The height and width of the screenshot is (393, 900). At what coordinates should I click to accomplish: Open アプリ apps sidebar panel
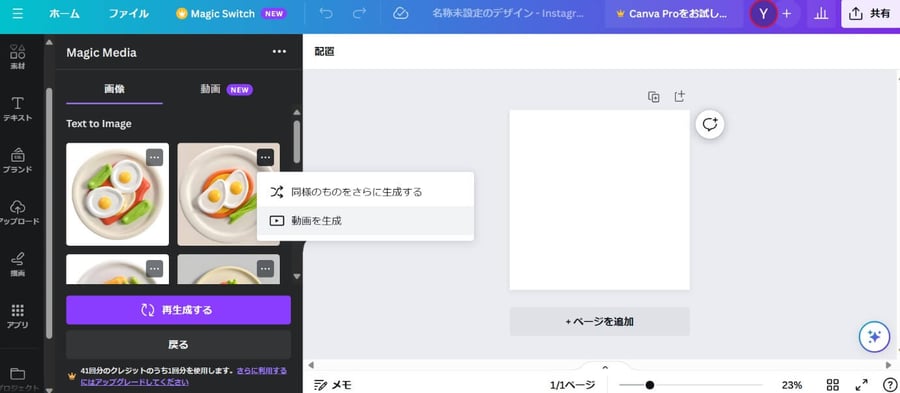click(x=18, y=316)
